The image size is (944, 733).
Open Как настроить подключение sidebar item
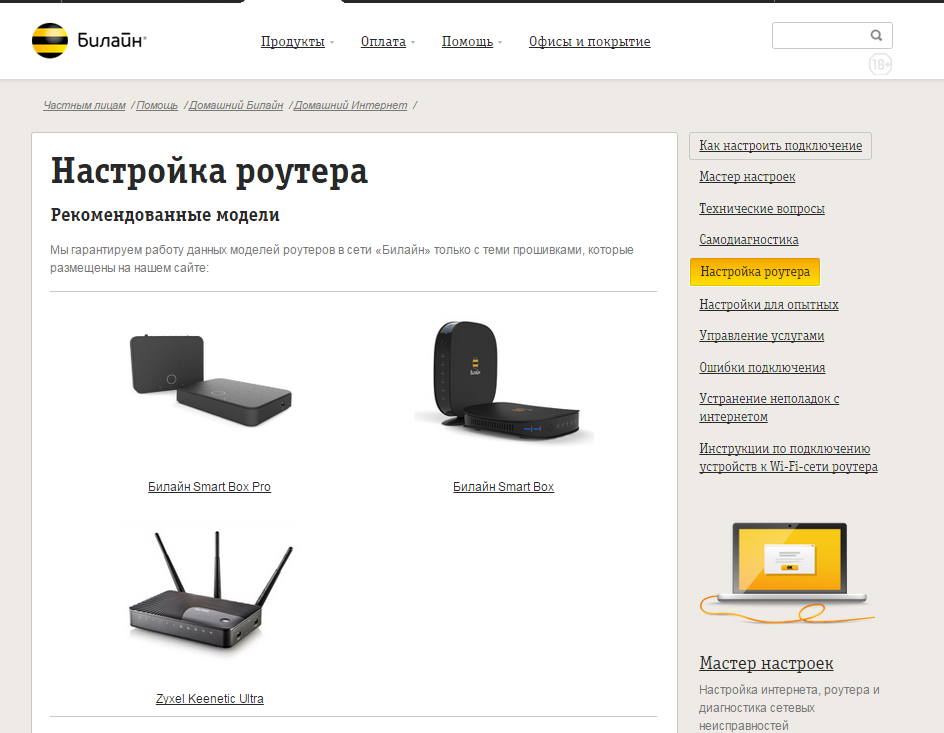(780, 146)
